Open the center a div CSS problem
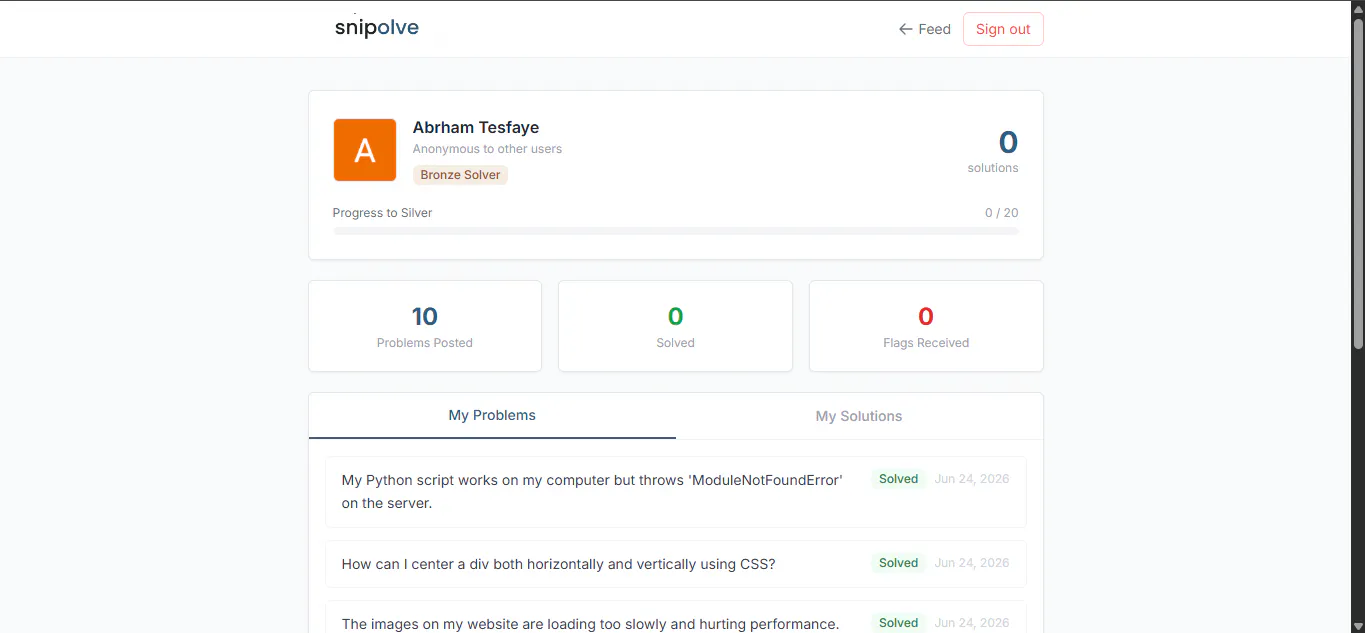Image resolution: width=1365 pixels, height=633 pixels. (676, 564)
